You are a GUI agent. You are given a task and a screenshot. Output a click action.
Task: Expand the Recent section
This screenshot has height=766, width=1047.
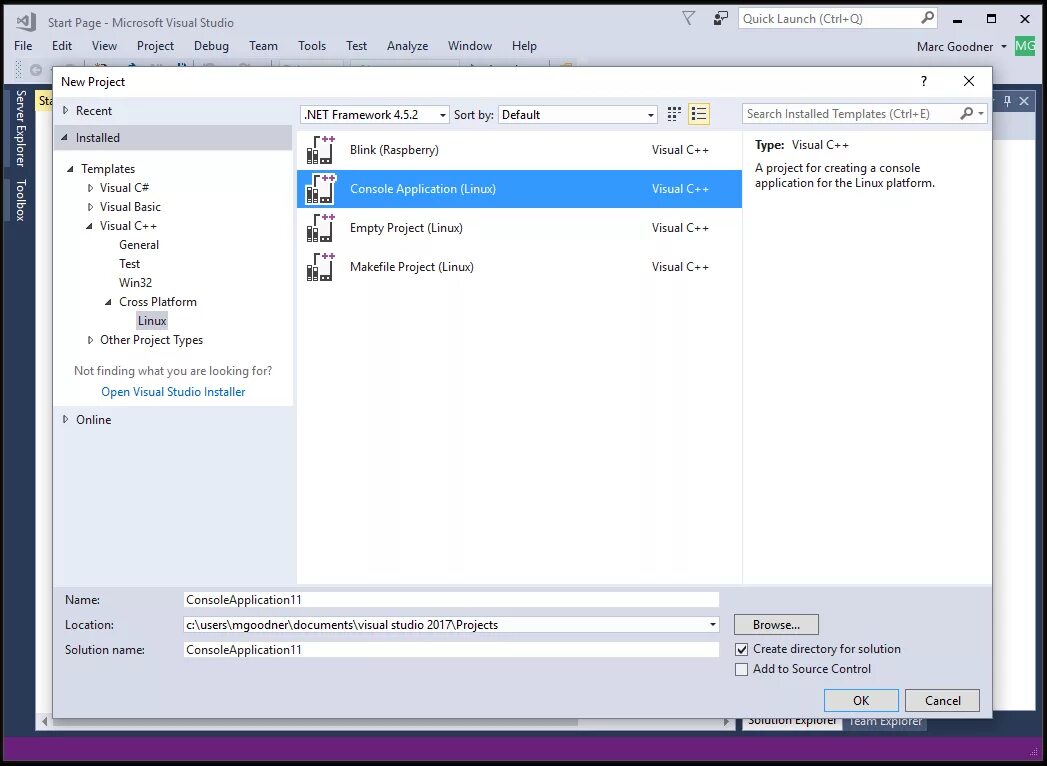65,110
